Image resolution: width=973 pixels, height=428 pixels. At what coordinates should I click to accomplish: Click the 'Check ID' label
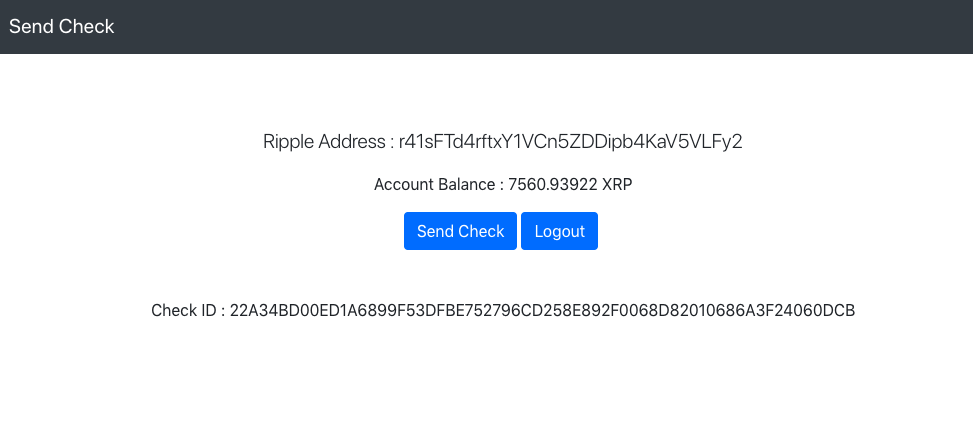[184, 311]
